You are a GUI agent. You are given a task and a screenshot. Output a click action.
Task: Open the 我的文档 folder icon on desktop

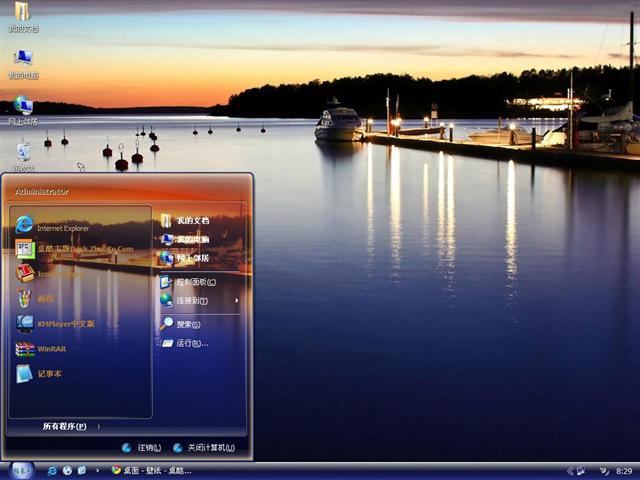click(x=22, y=13)
